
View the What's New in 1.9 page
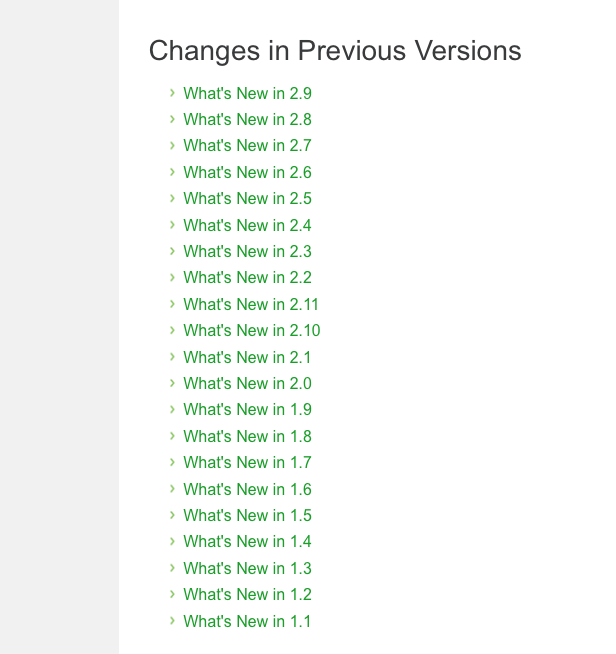tap(247, 410)
